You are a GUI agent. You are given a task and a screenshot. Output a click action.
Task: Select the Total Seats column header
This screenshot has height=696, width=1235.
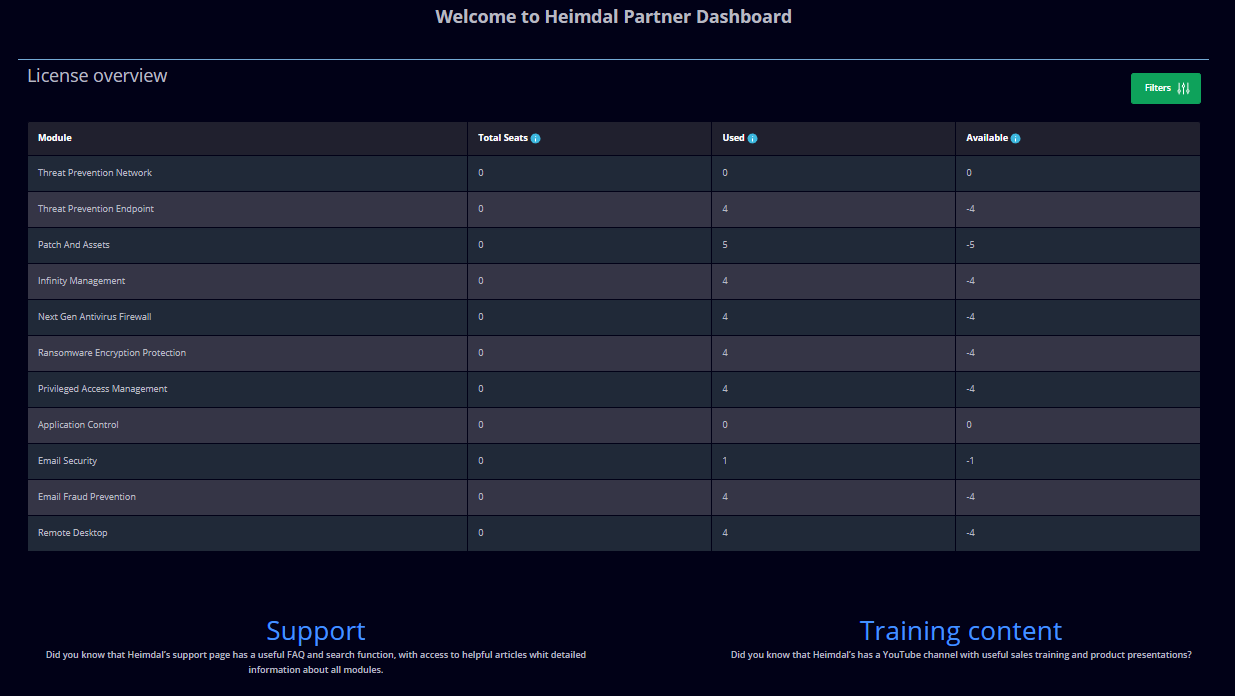[x=589, y=138]
